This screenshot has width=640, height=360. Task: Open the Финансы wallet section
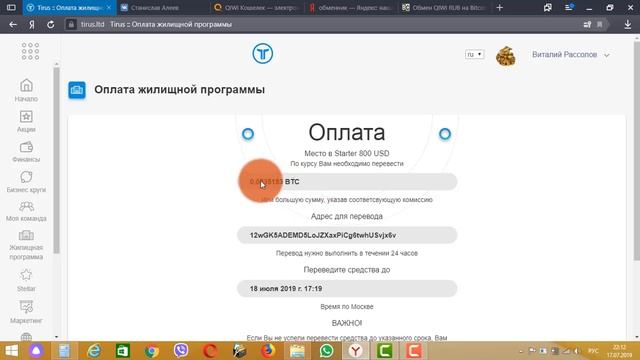tap(26, 152)
